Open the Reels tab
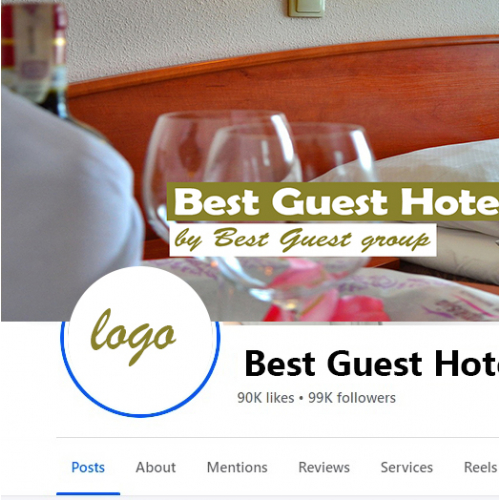This screenshot has height=500, width=500. pos(481,467)
